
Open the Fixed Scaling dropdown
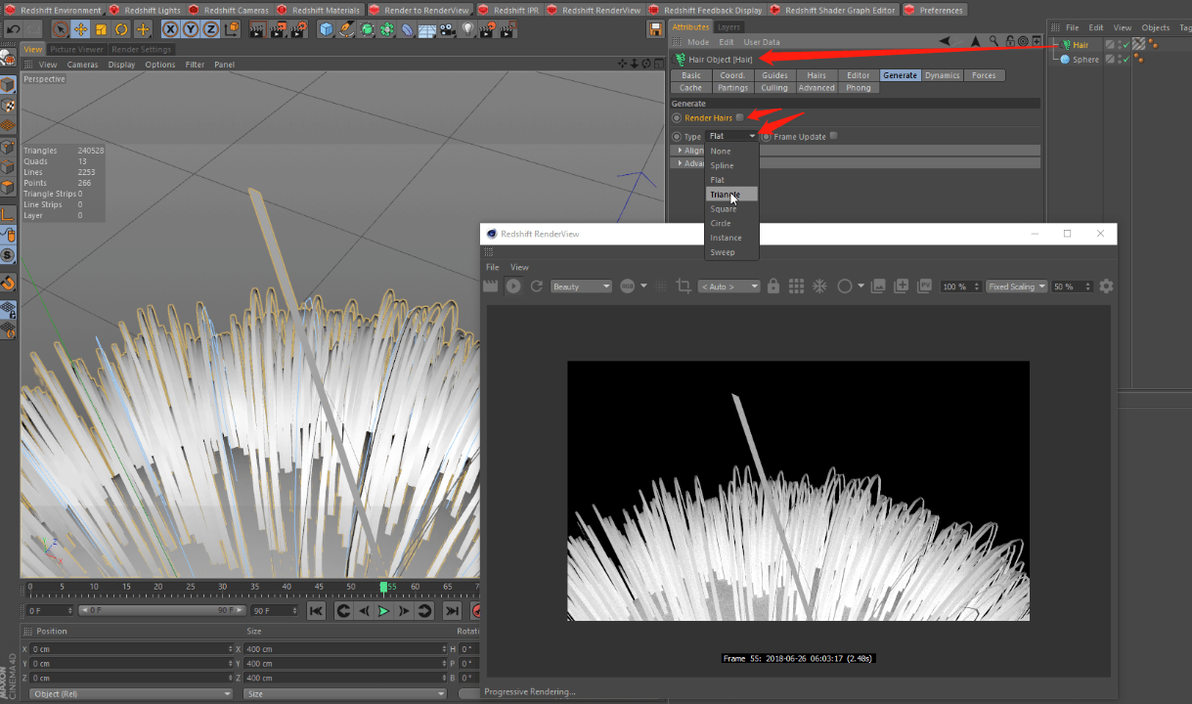pos(1016,286)
